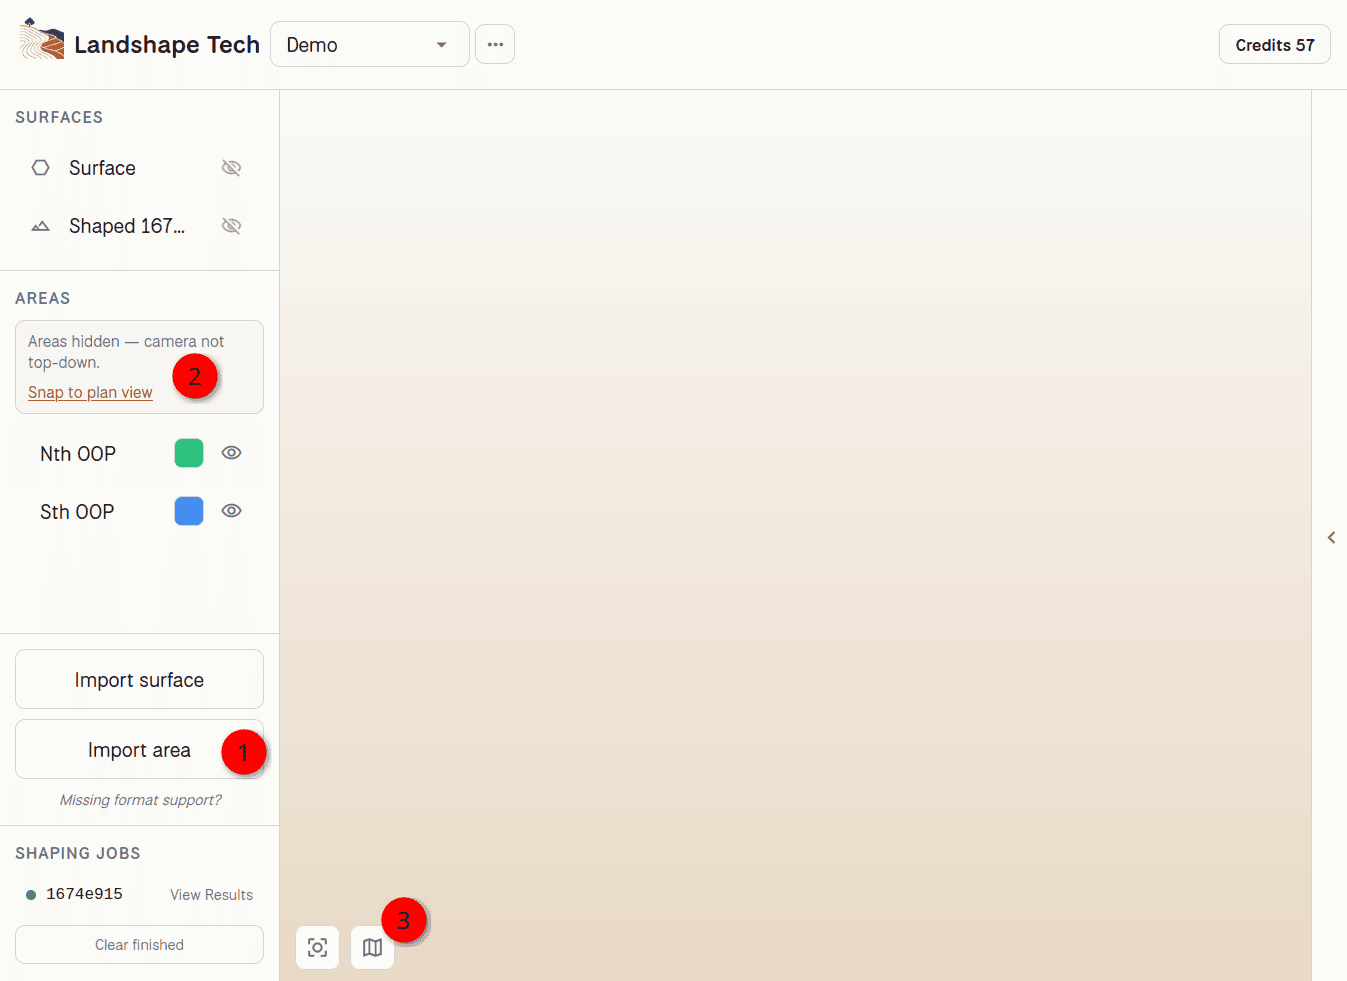Select the Surface hexagon icon
Image resolution: width=1347 pixels, height=981 pixels.
(x=40, y=167)
